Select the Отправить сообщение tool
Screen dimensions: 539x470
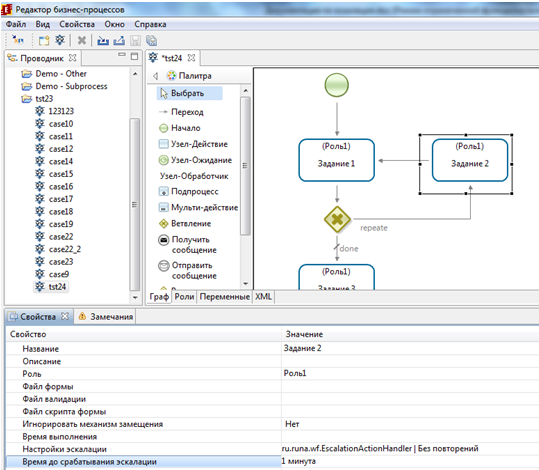pyautogui.click(x=188, y=270)
